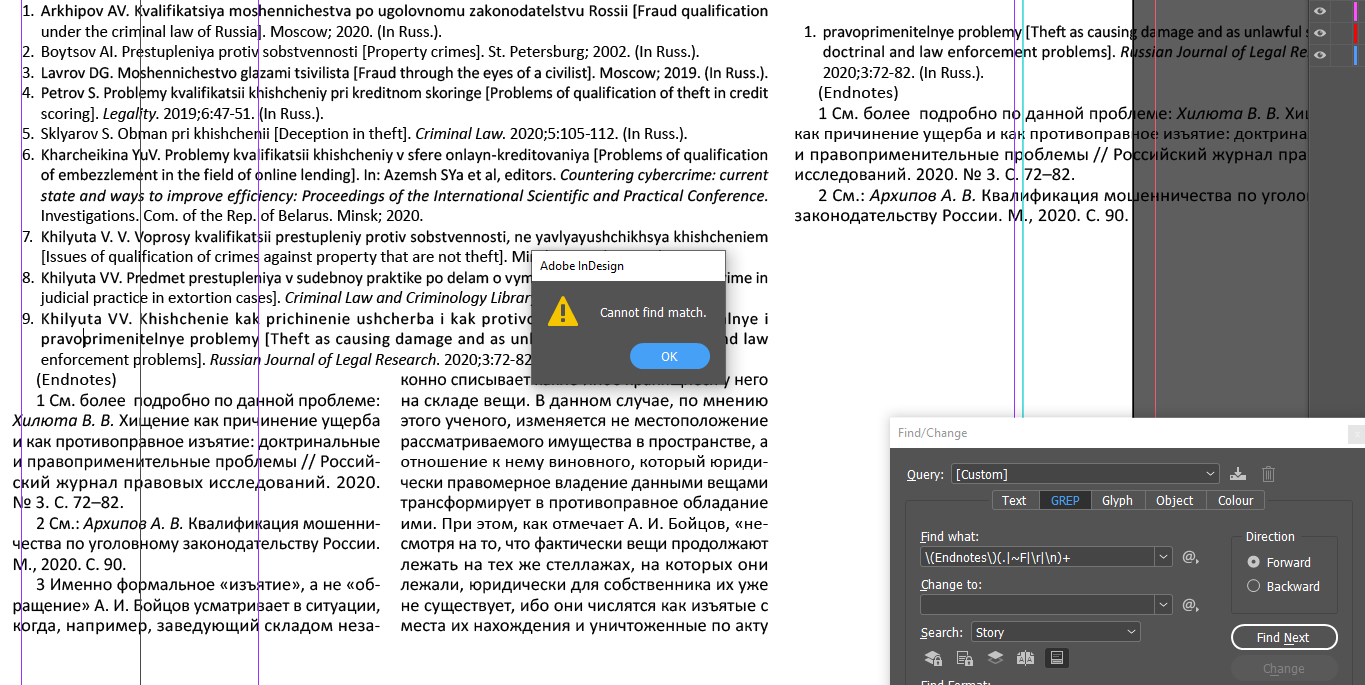
Task: Switch to the Colour tab
Action: (x=1235, y=500)
